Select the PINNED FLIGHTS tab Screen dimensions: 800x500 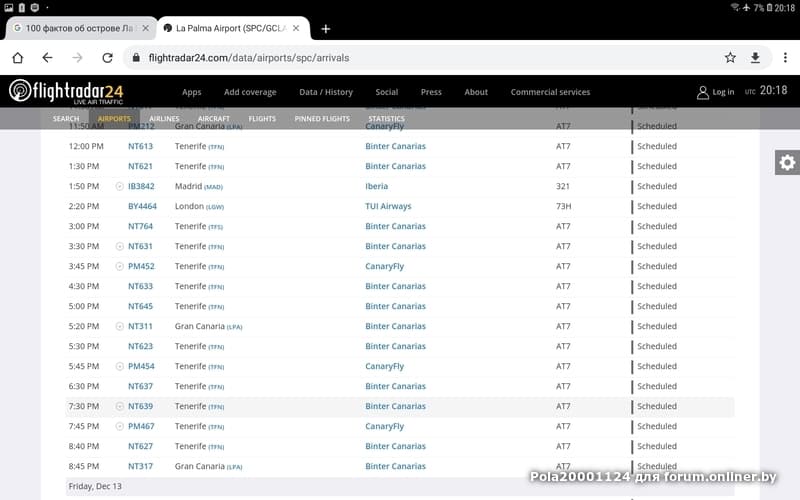pyautogui.click(x=322, y=118)
